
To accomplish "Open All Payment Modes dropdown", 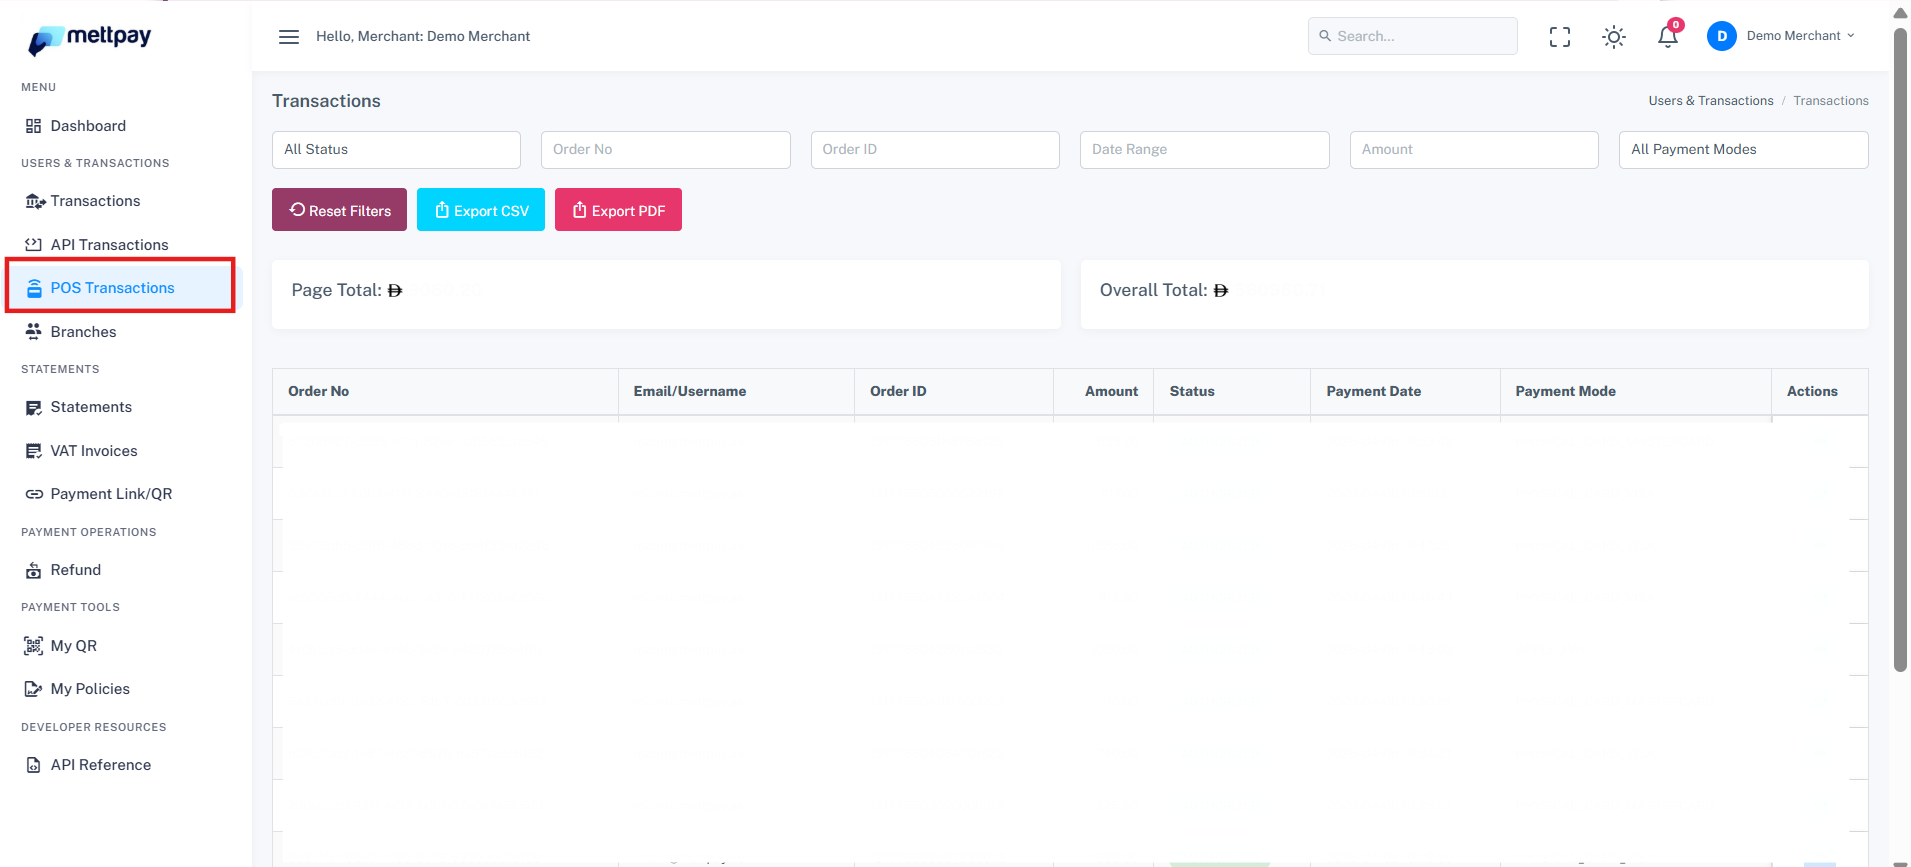I will click(1744, 150).
